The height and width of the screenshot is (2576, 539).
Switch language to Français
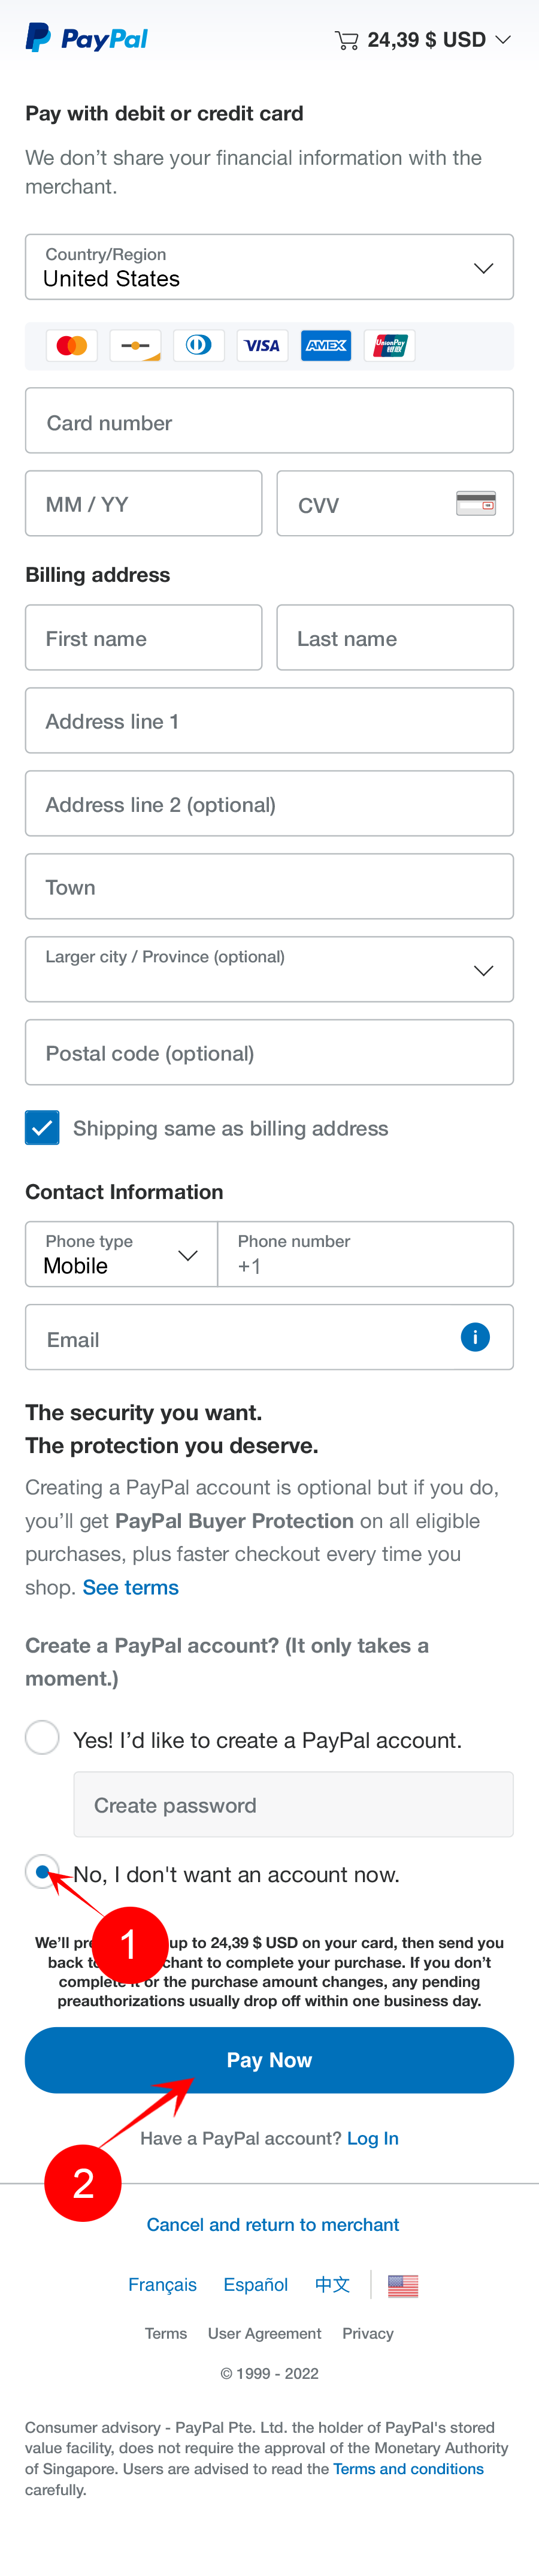tap(162, 2285)
